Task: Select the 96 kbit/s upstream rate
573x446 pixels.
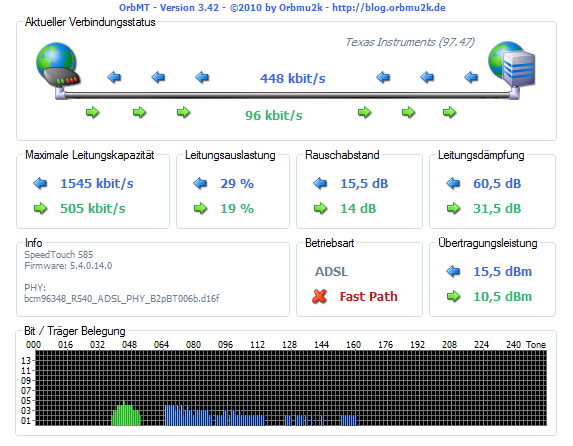Action: [x=274, y=115]
